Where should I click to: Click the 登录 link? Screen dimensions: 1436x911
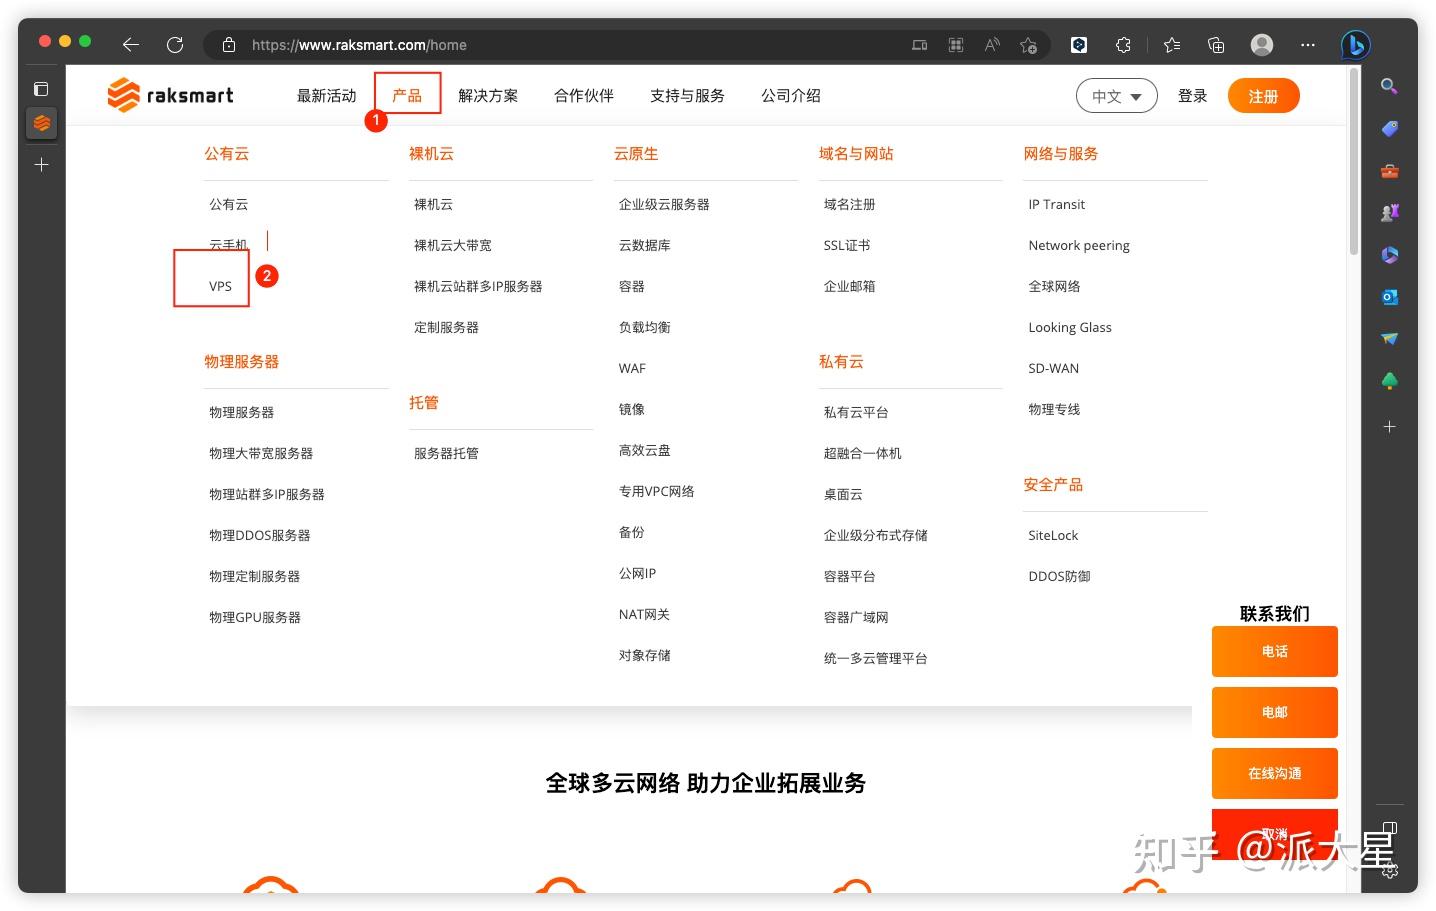click(x=1192, y=96)
